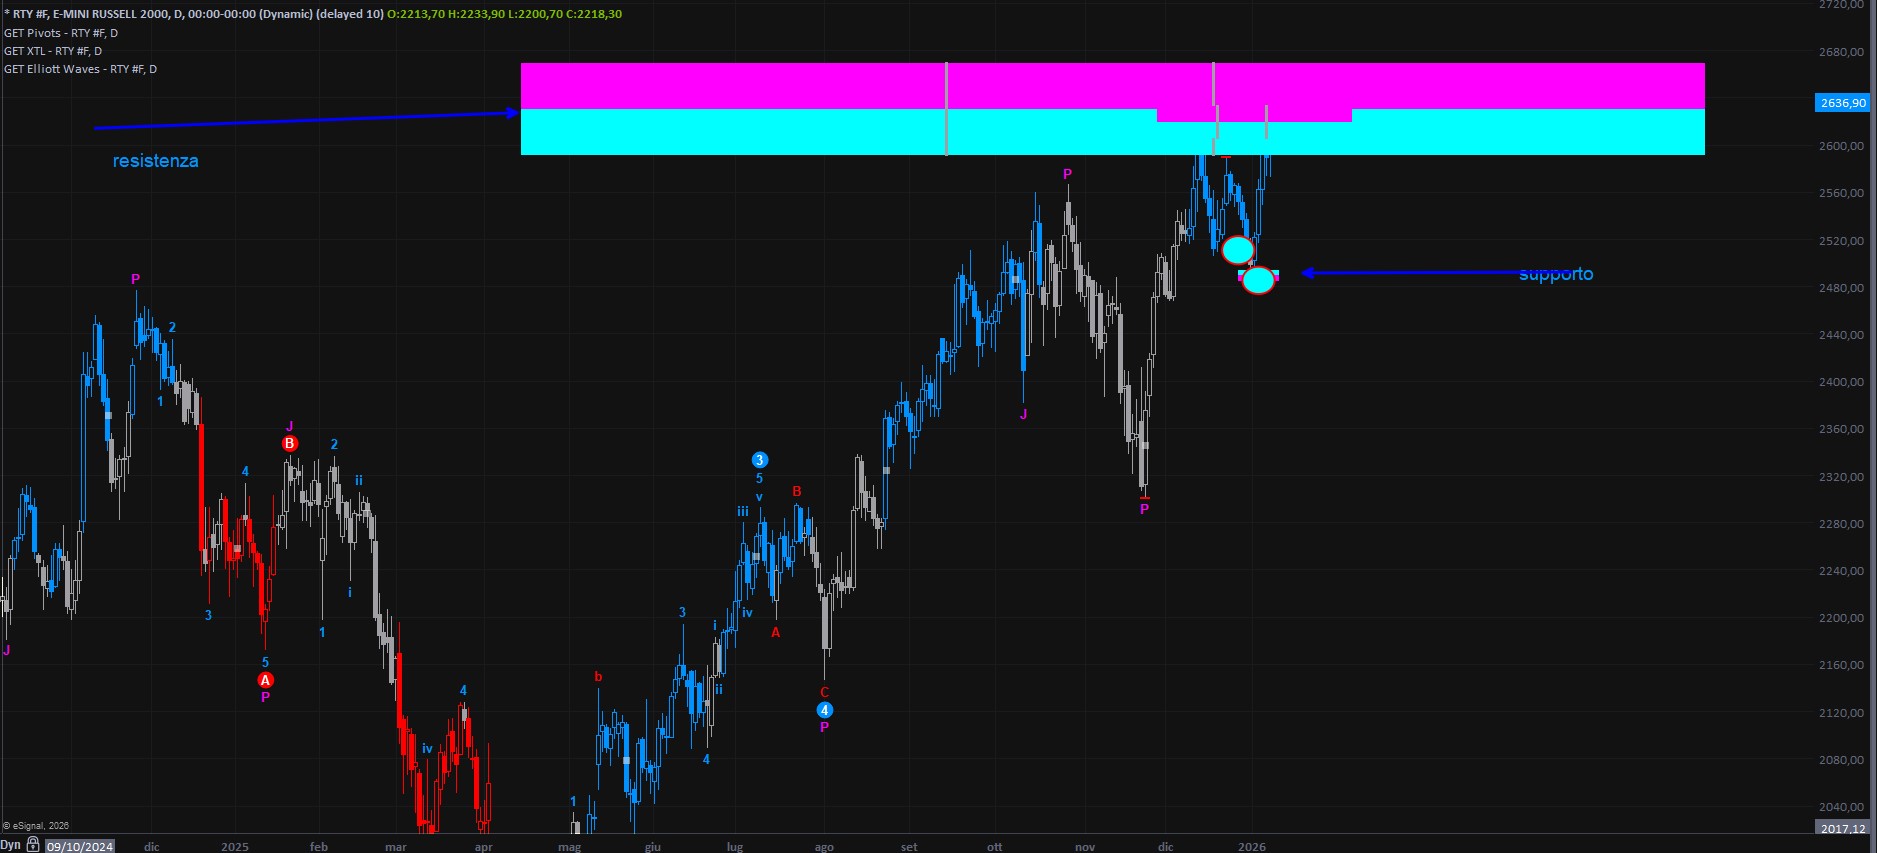
Task: Select the GET Elliott Waves study label
Action: point(80,69)
